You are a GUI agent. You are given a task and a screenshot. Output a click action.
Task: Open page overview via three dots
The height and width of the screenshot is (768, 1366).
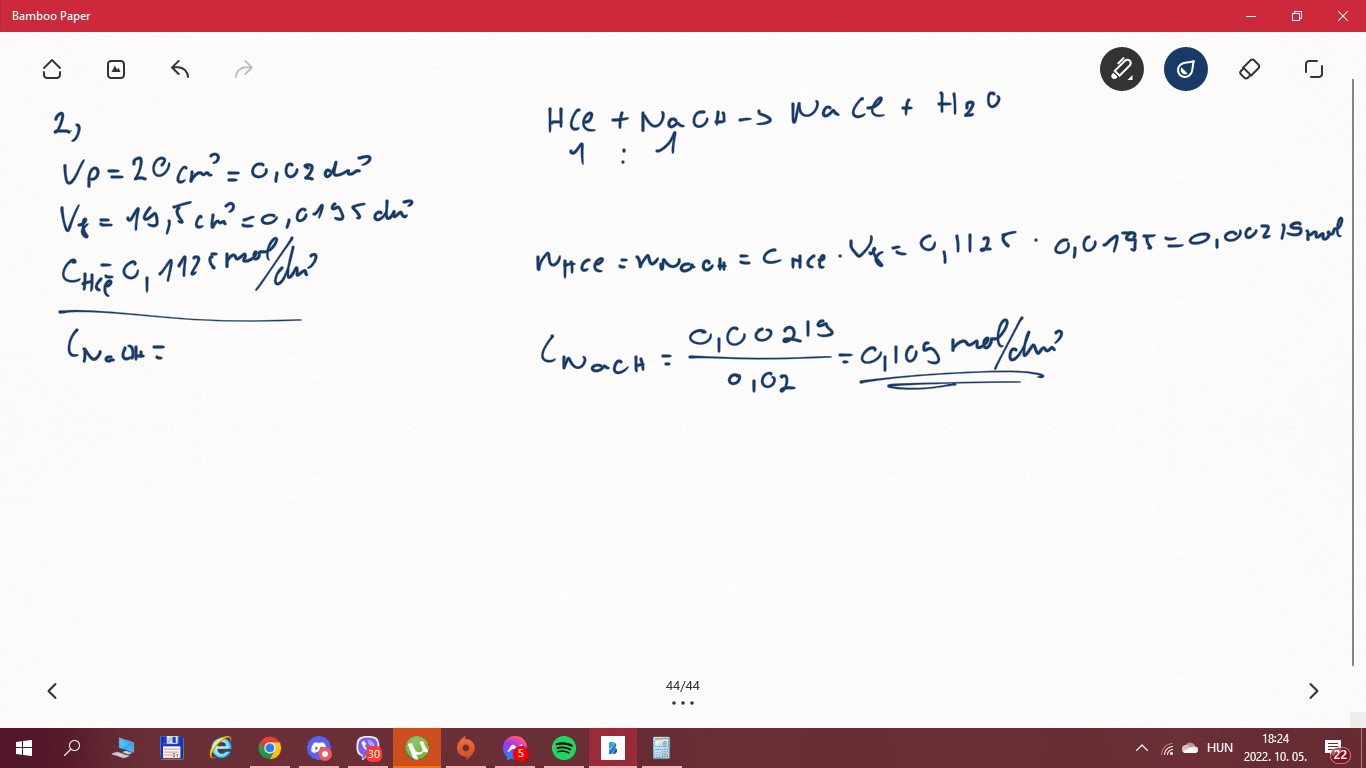[x=682, y=703]
